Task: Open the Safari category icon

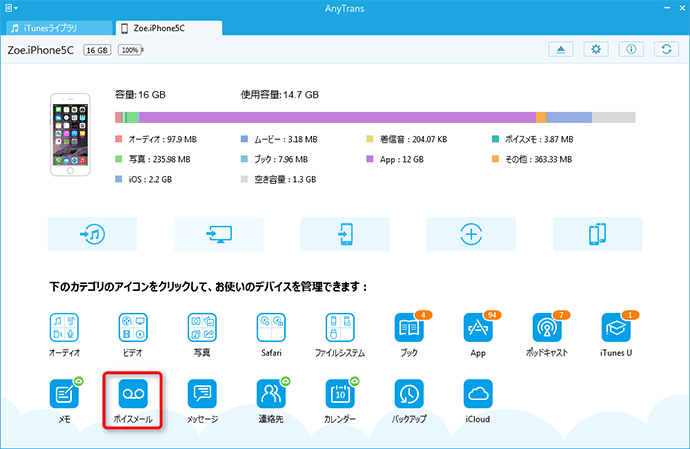Action: 271,328
